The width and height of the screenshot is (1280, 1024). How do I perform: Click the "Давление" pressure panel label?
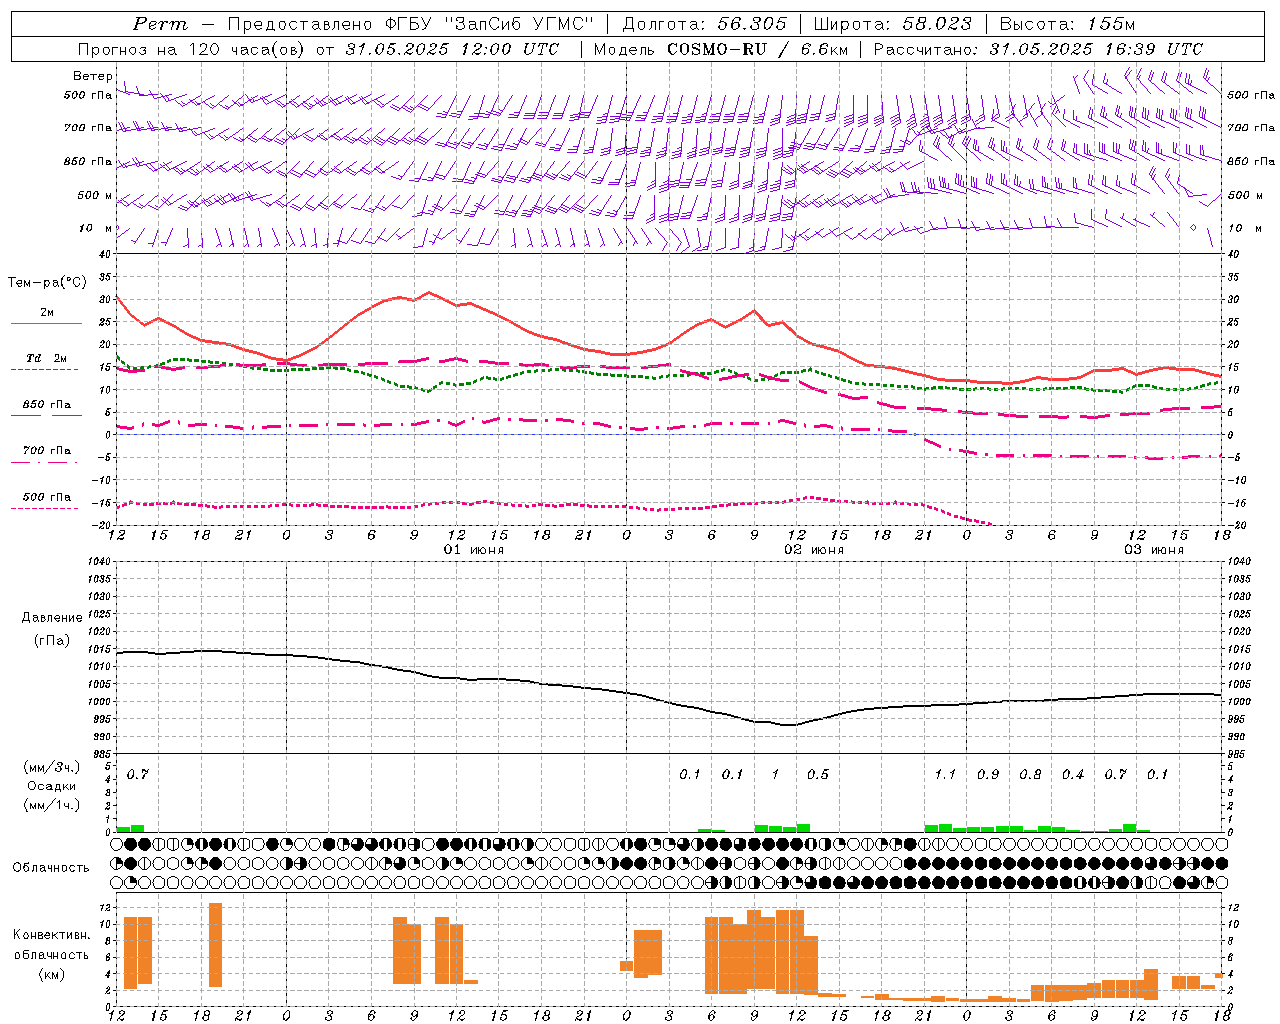(x=52, y=618)
